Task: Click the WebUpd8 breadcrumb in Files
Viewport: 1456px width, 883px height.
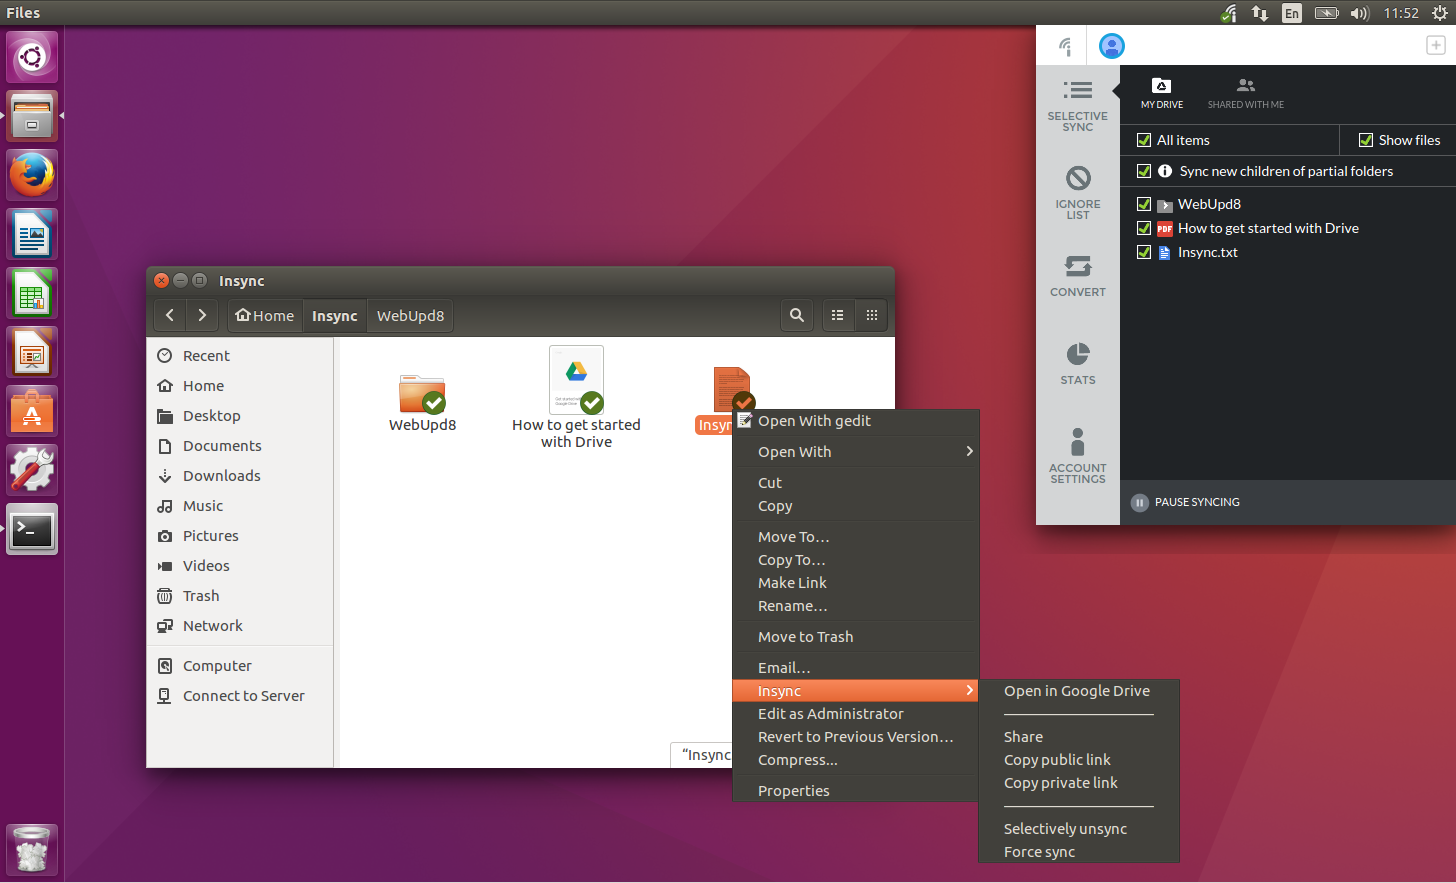Action: [x=410, y=315]
